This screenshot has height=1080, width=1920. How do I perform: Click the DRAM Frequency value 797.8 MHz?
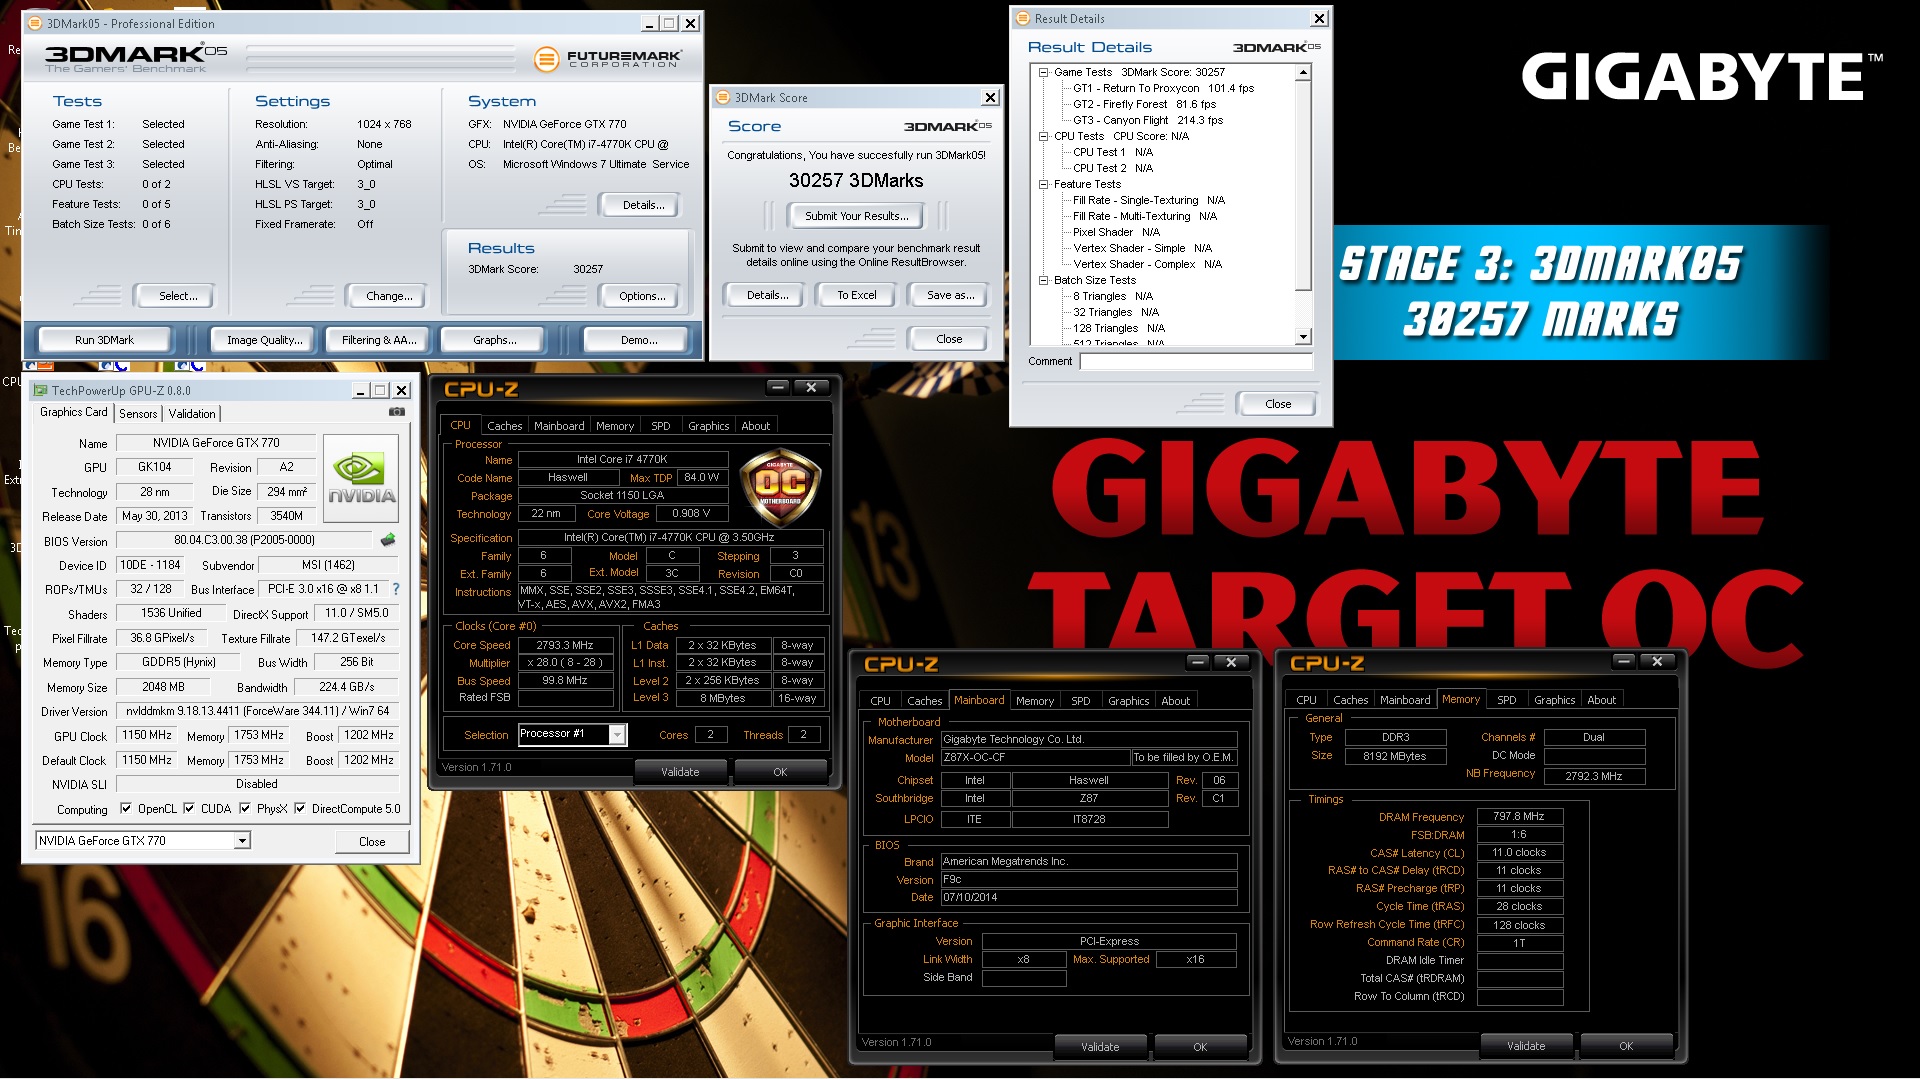tap(1519, 817)
